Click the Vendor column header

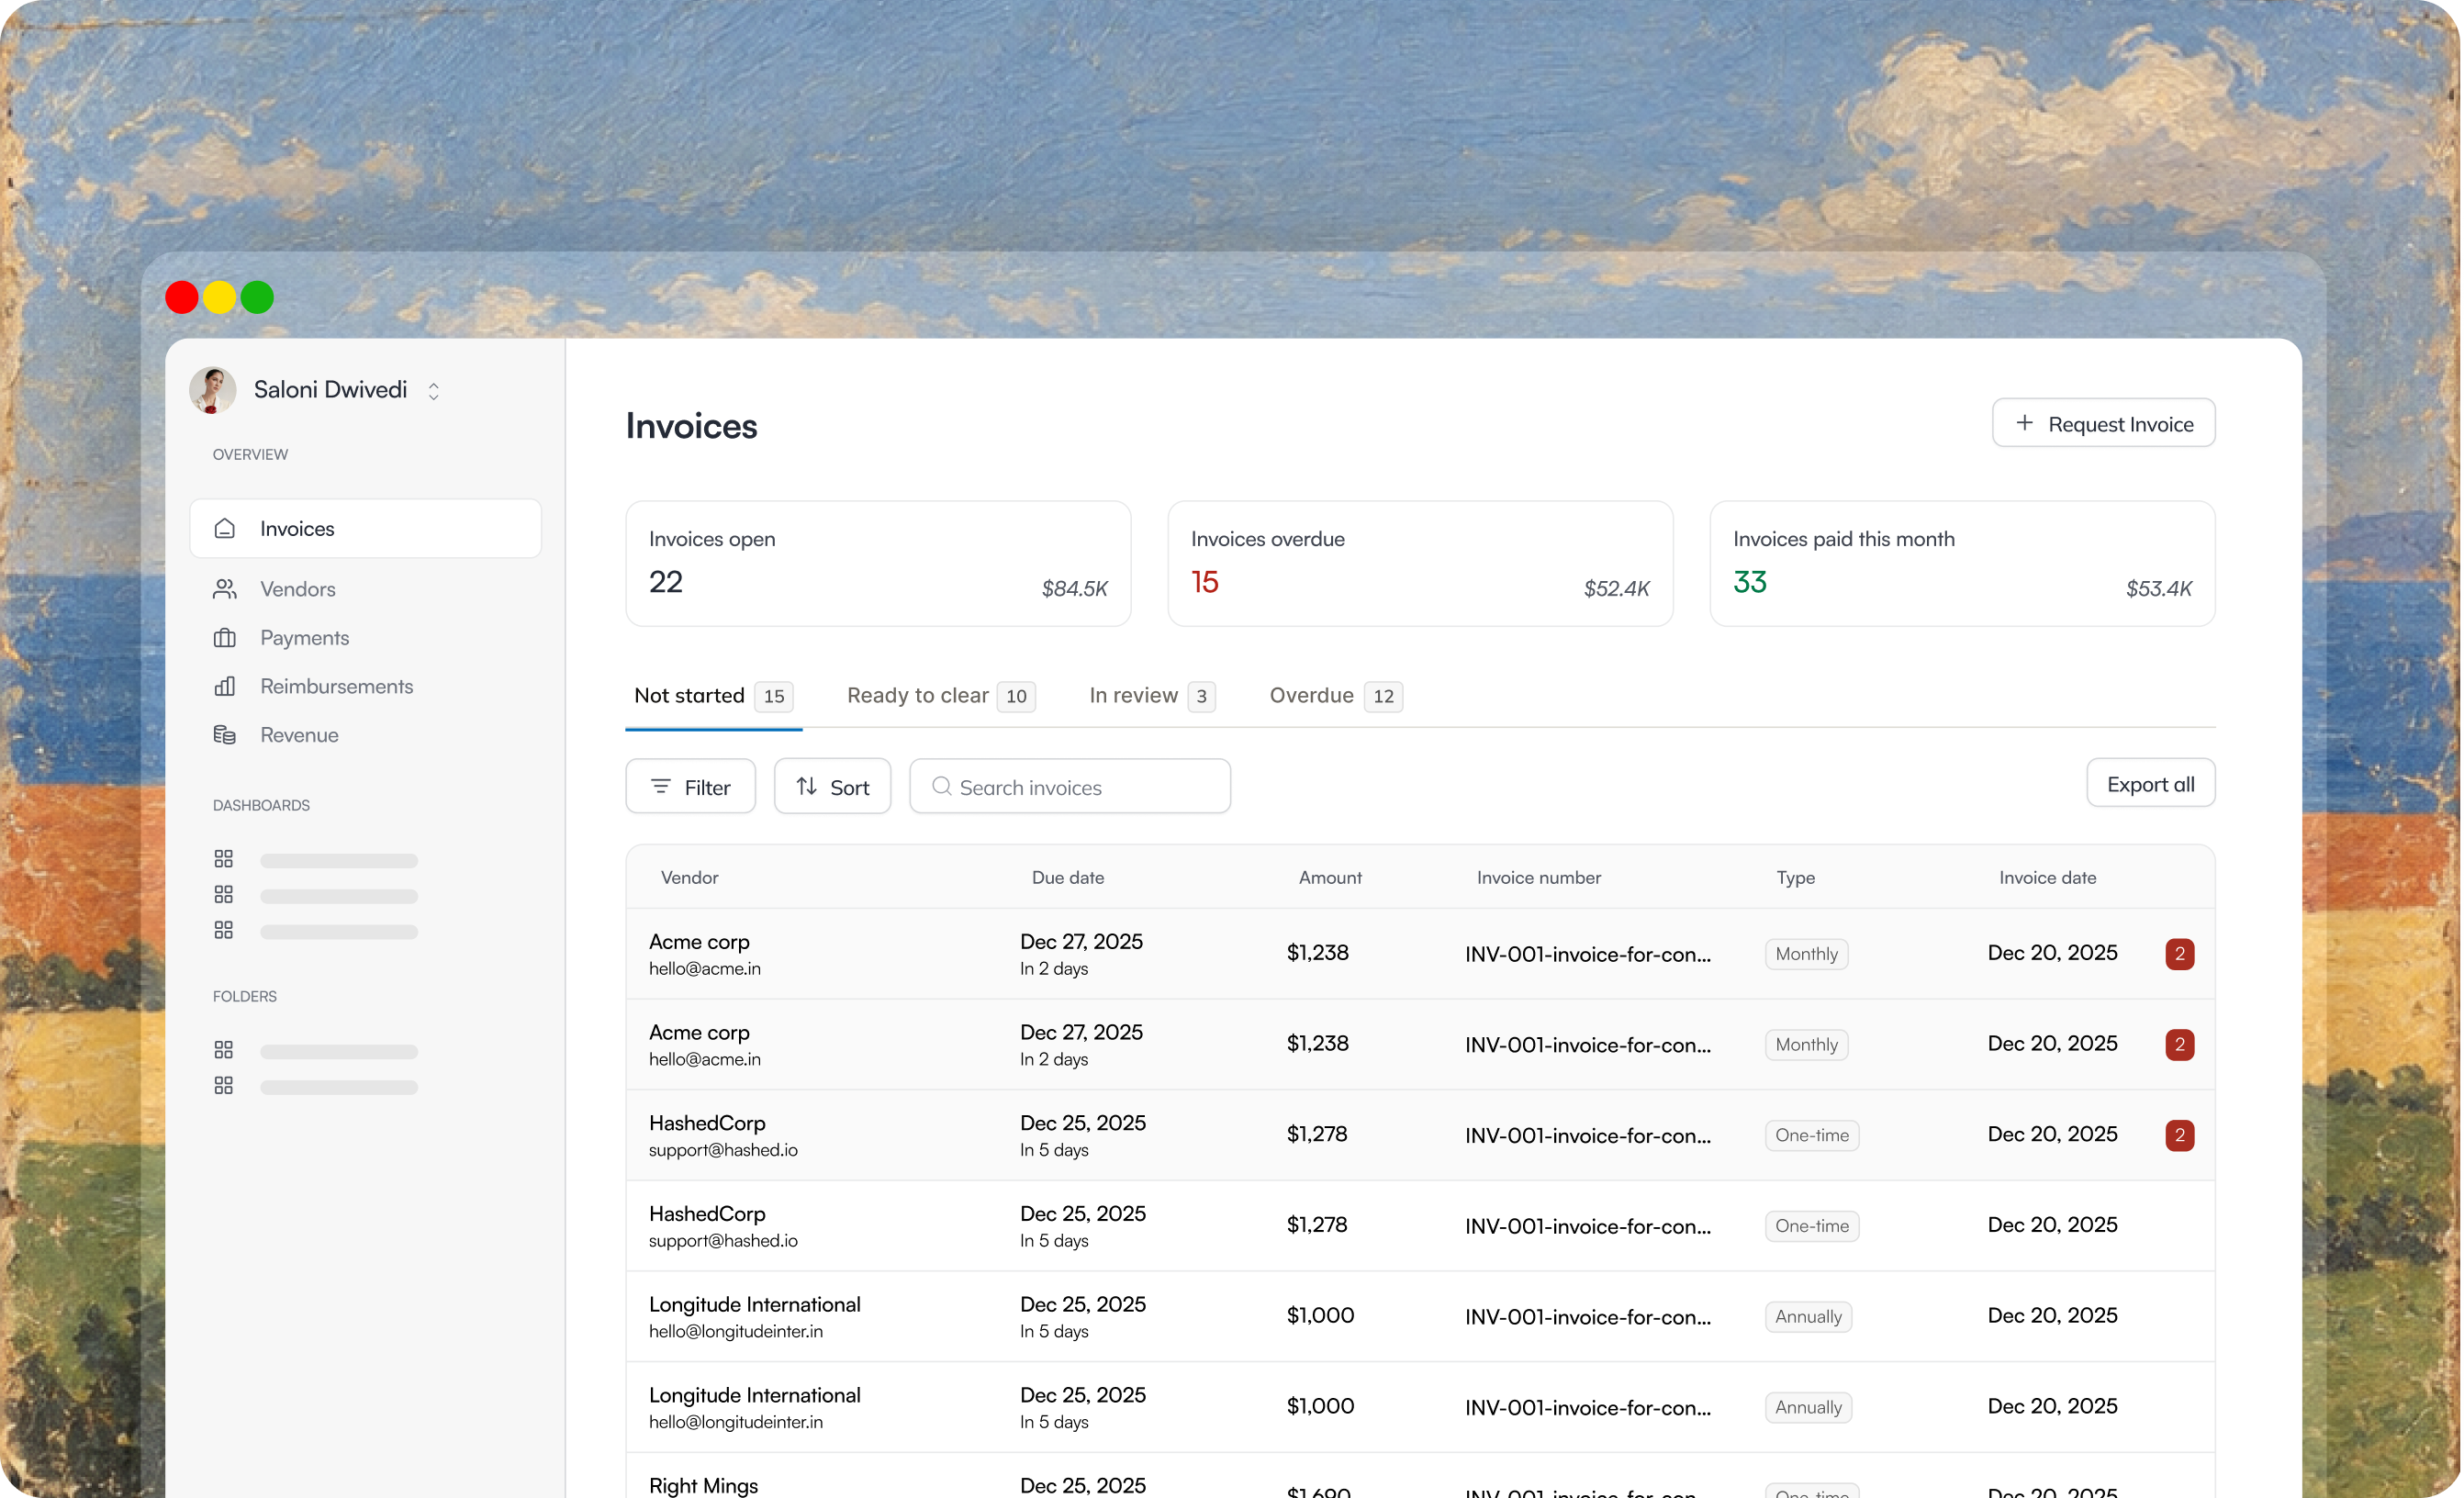689,877
